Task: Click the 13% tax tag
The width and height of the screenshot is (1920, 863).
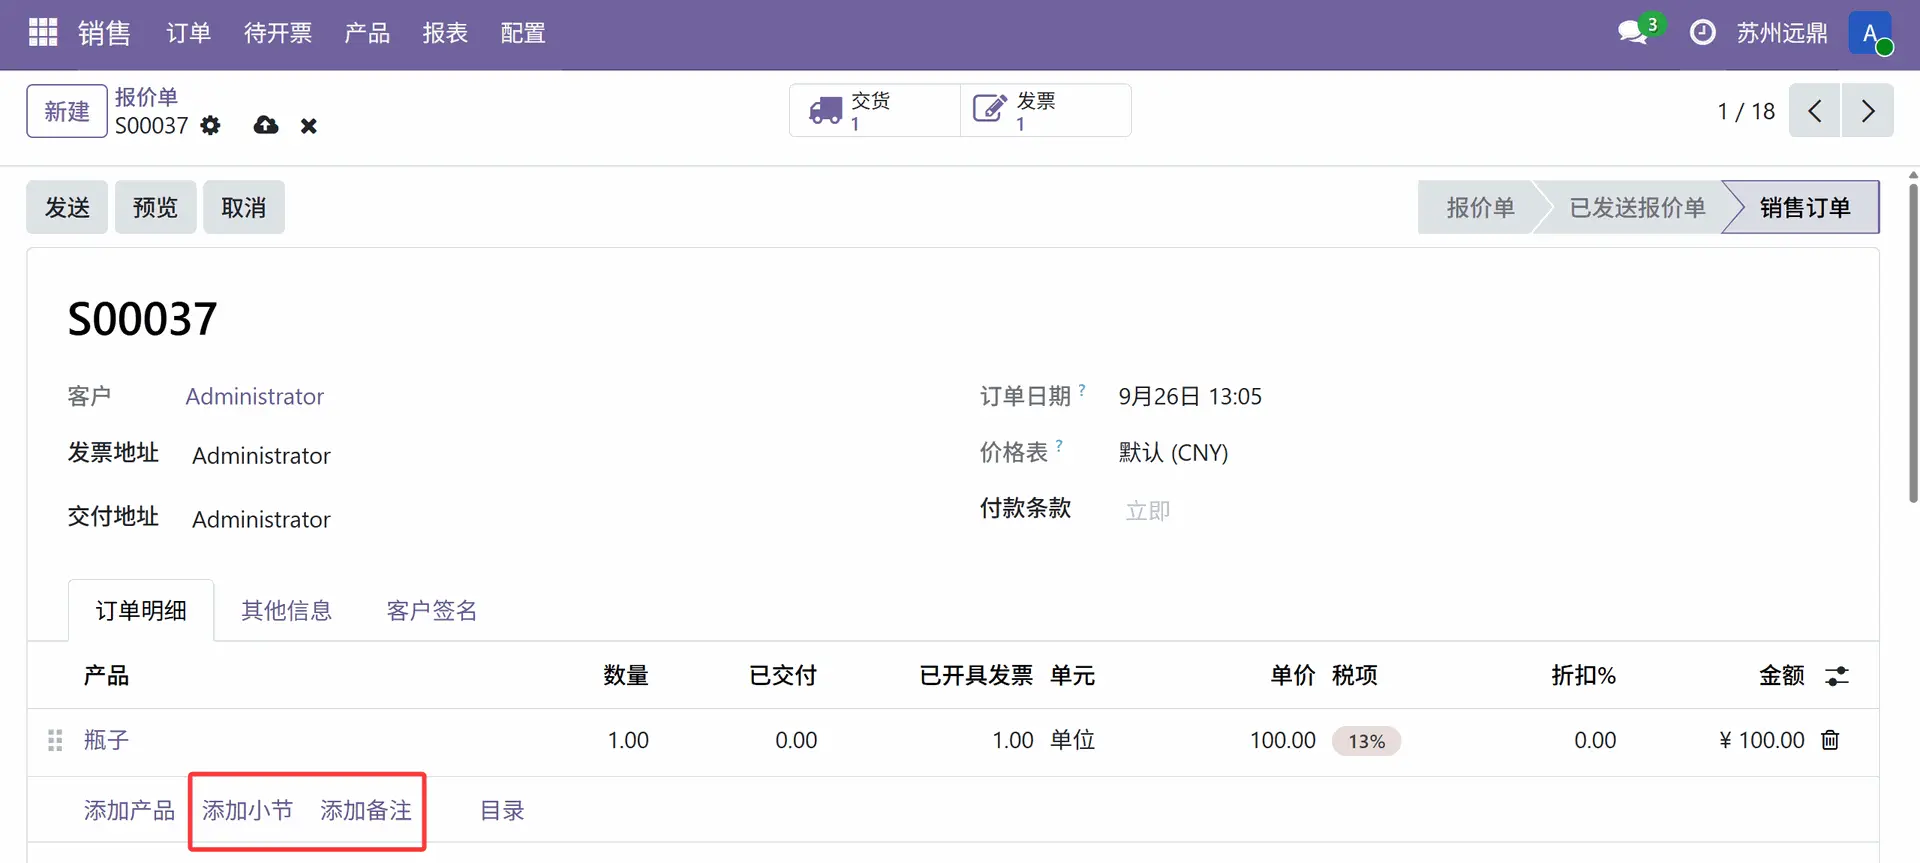Action: tap(1366, 741)
